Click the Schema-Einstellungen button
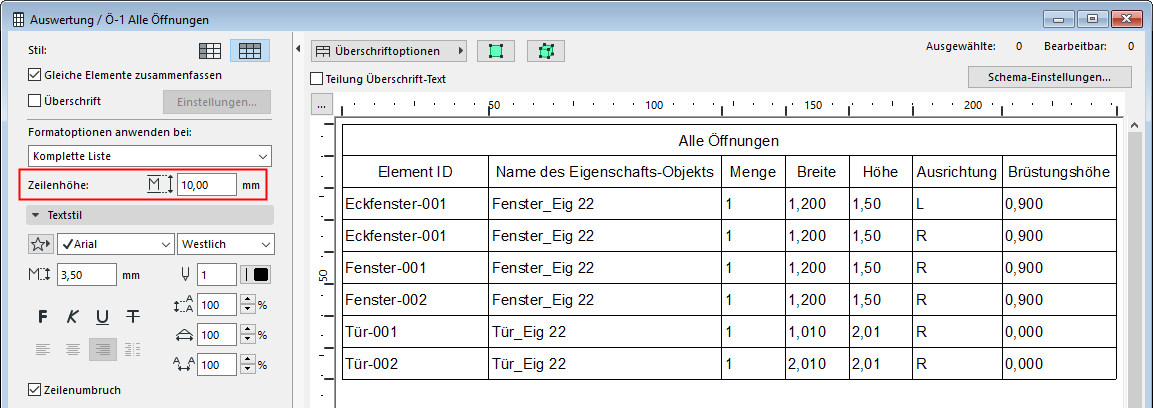This screenshot has height=408, width=1153. (x=1049, y=76)
